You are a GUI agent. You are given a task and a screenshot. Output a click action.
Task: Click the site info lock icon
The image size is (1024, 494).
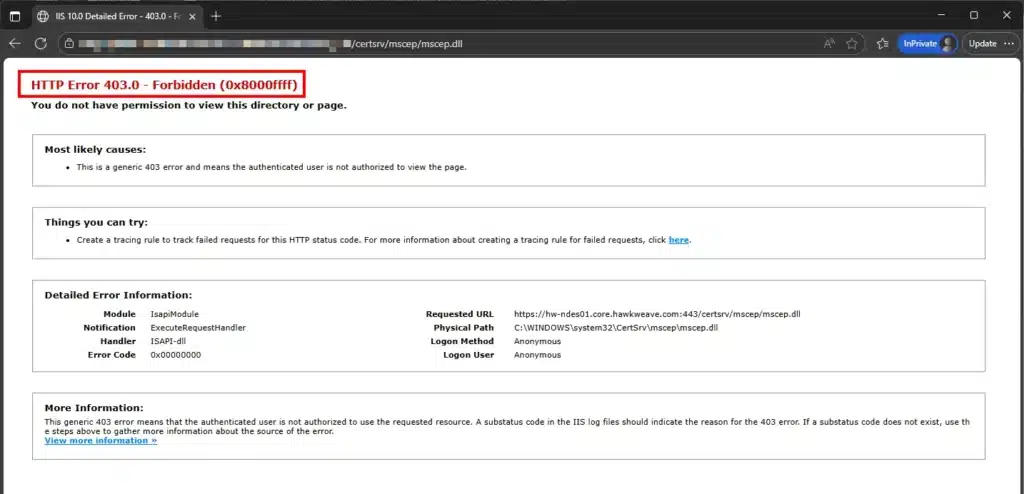68,44
